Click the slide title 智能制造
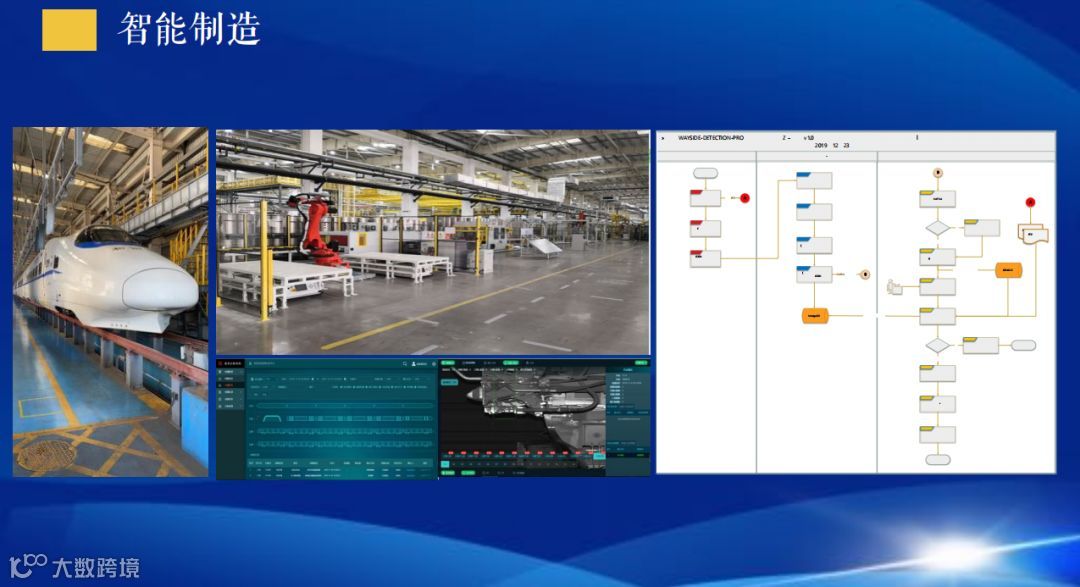Screen dimensions: 1080x587 [x=189, y=29]
